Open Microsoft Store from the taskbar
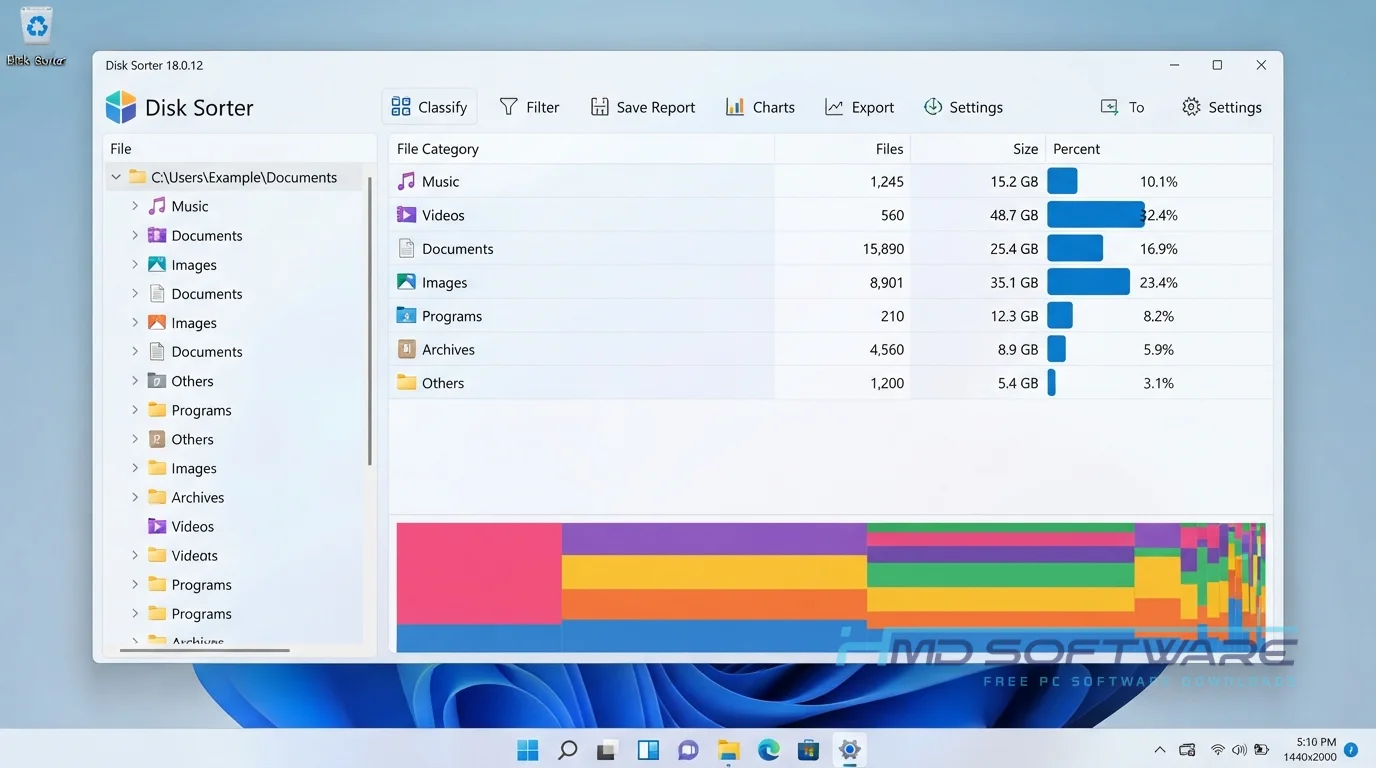 (x=808, y=750)
